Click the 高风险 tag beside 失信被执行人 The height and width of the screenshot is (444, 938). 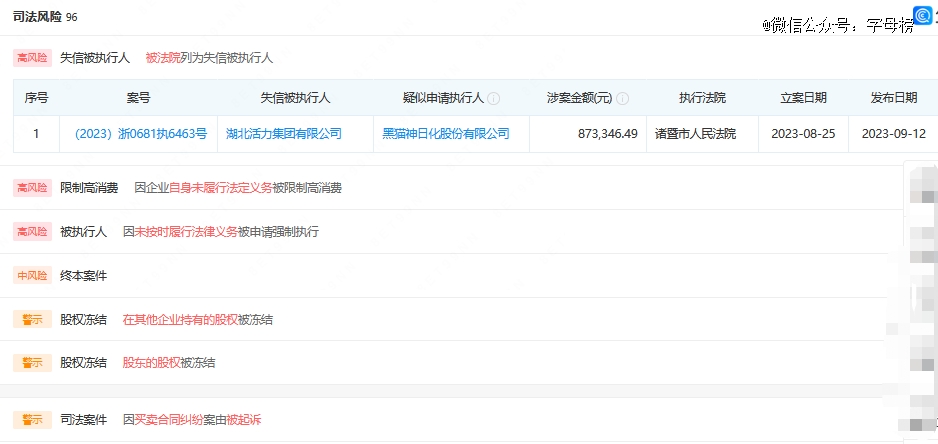[x=32, y=58]
